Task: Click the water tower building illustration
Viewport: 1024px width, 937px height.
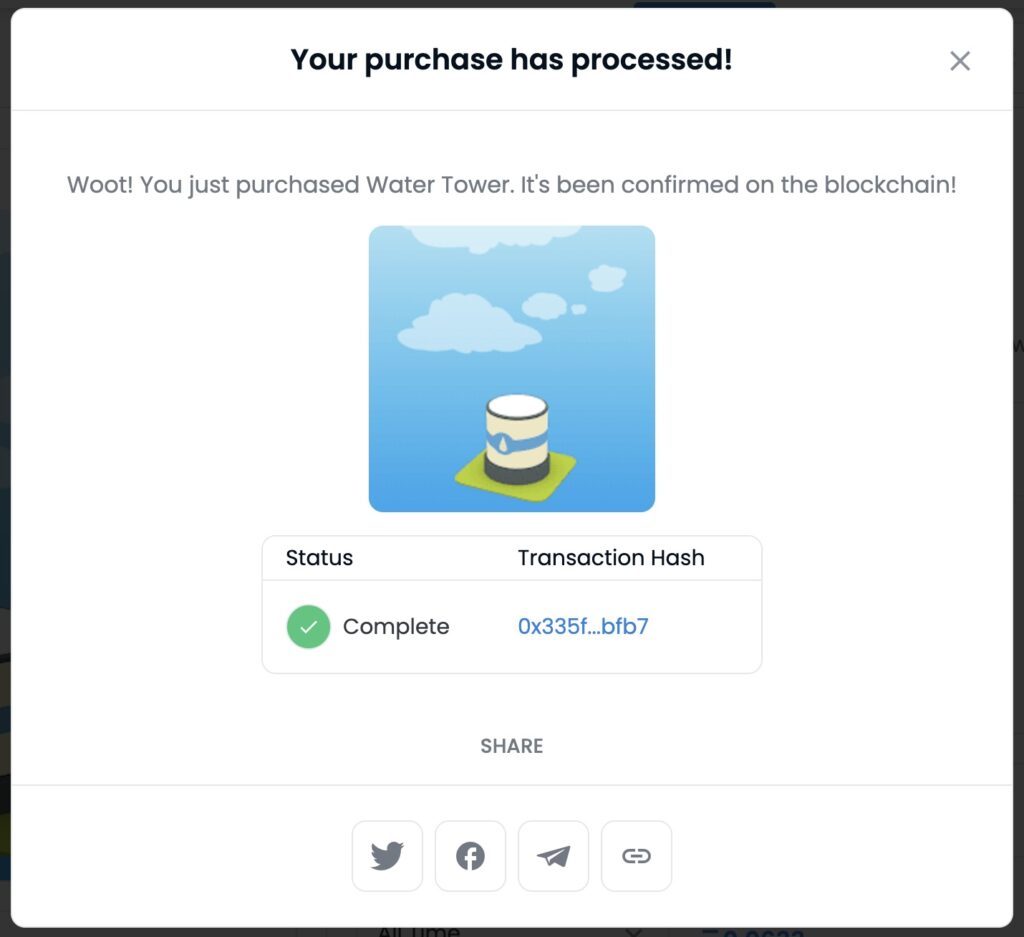Action: 517,441
